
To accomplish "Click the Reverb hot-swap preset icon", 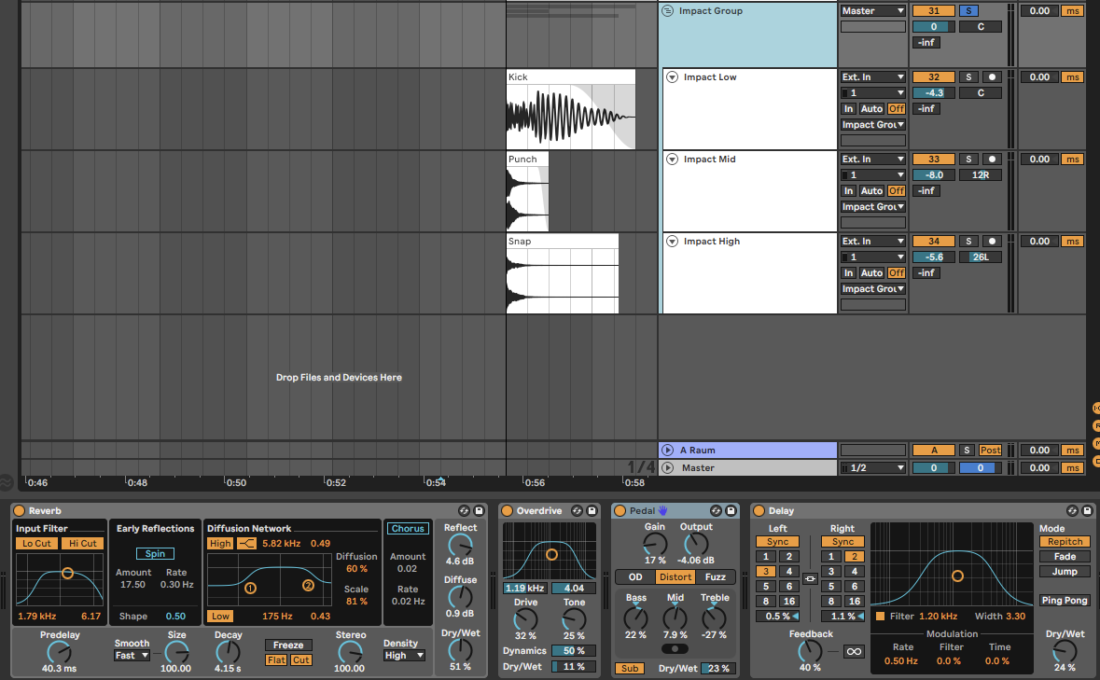I will click(x=464, y=511).
